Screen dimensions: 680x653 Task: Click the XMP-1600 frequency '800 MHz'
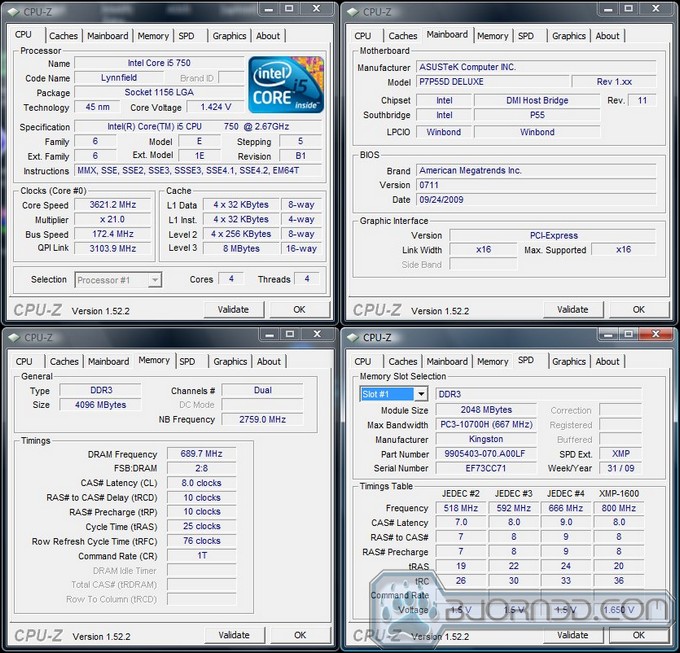pos(618,508)
